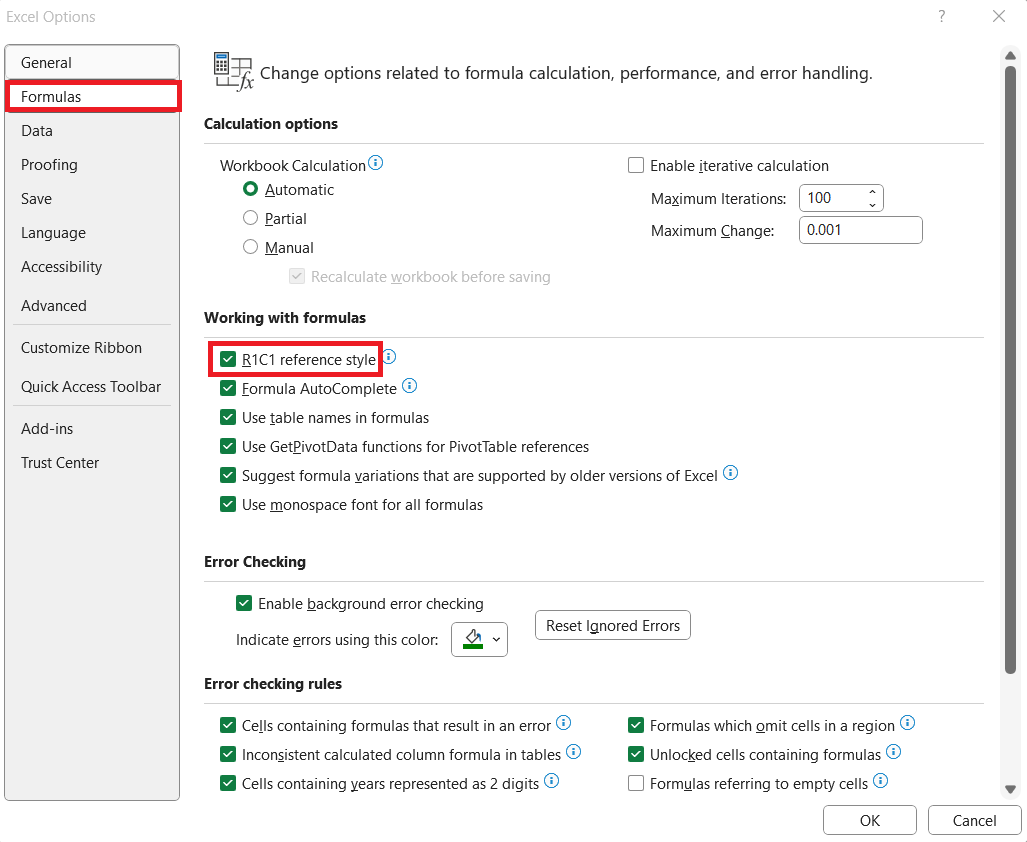
Task: Close the Excel Options dialog
Action: pos(999,16)
